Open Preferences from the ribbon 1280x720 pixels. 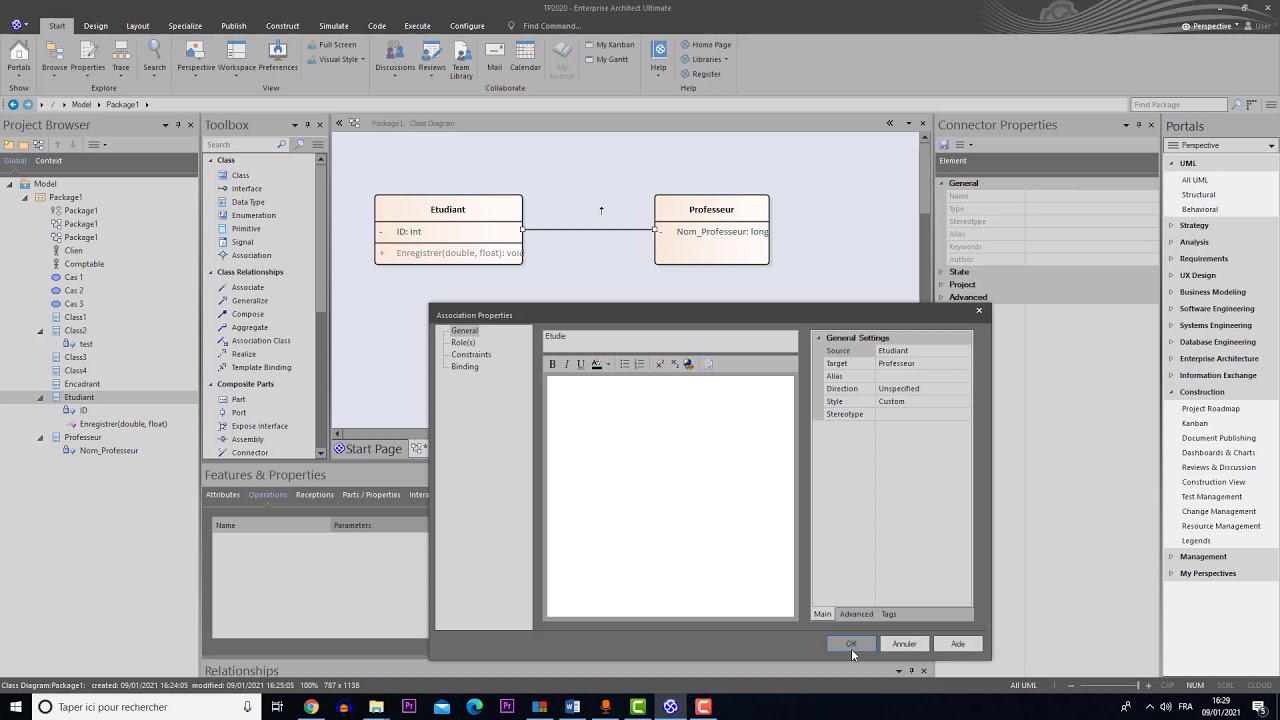click(278, 57)
